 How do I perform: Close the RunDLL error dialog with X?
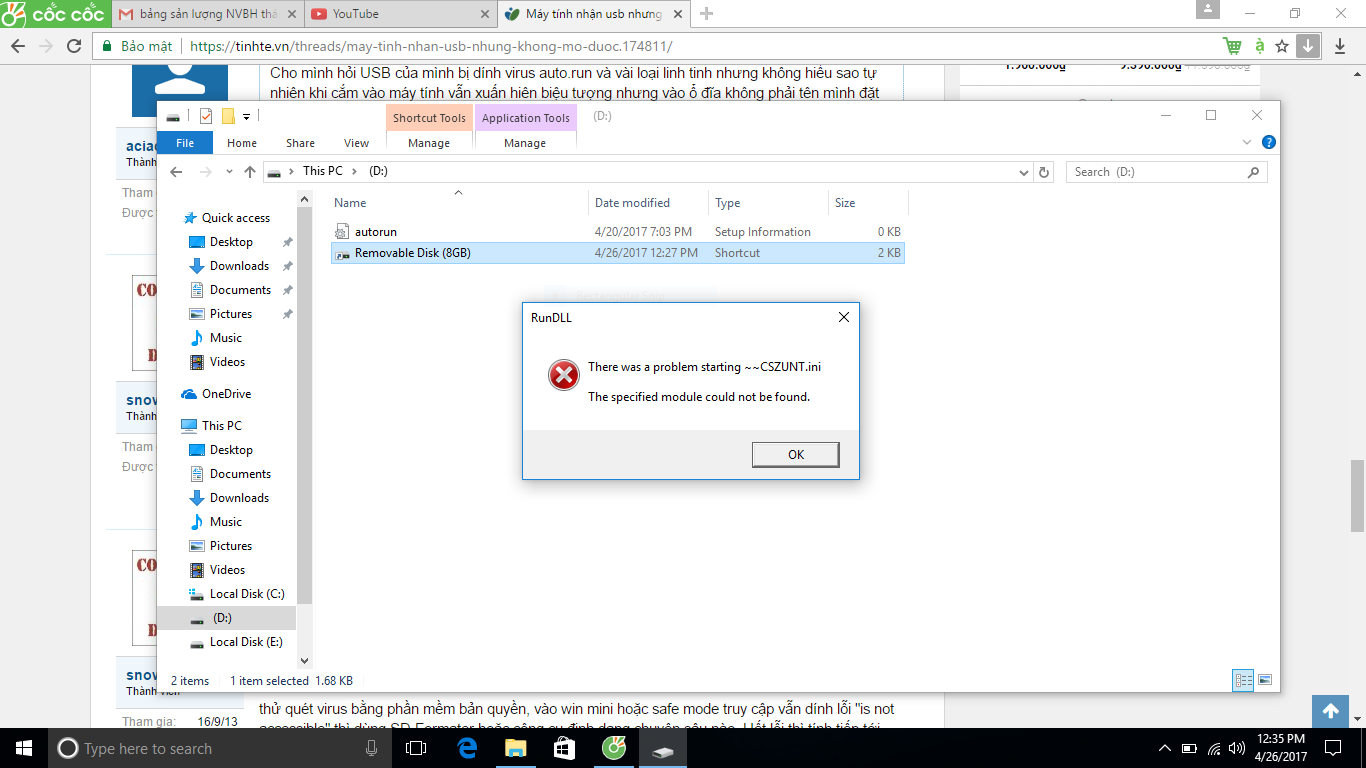[843, 317]
